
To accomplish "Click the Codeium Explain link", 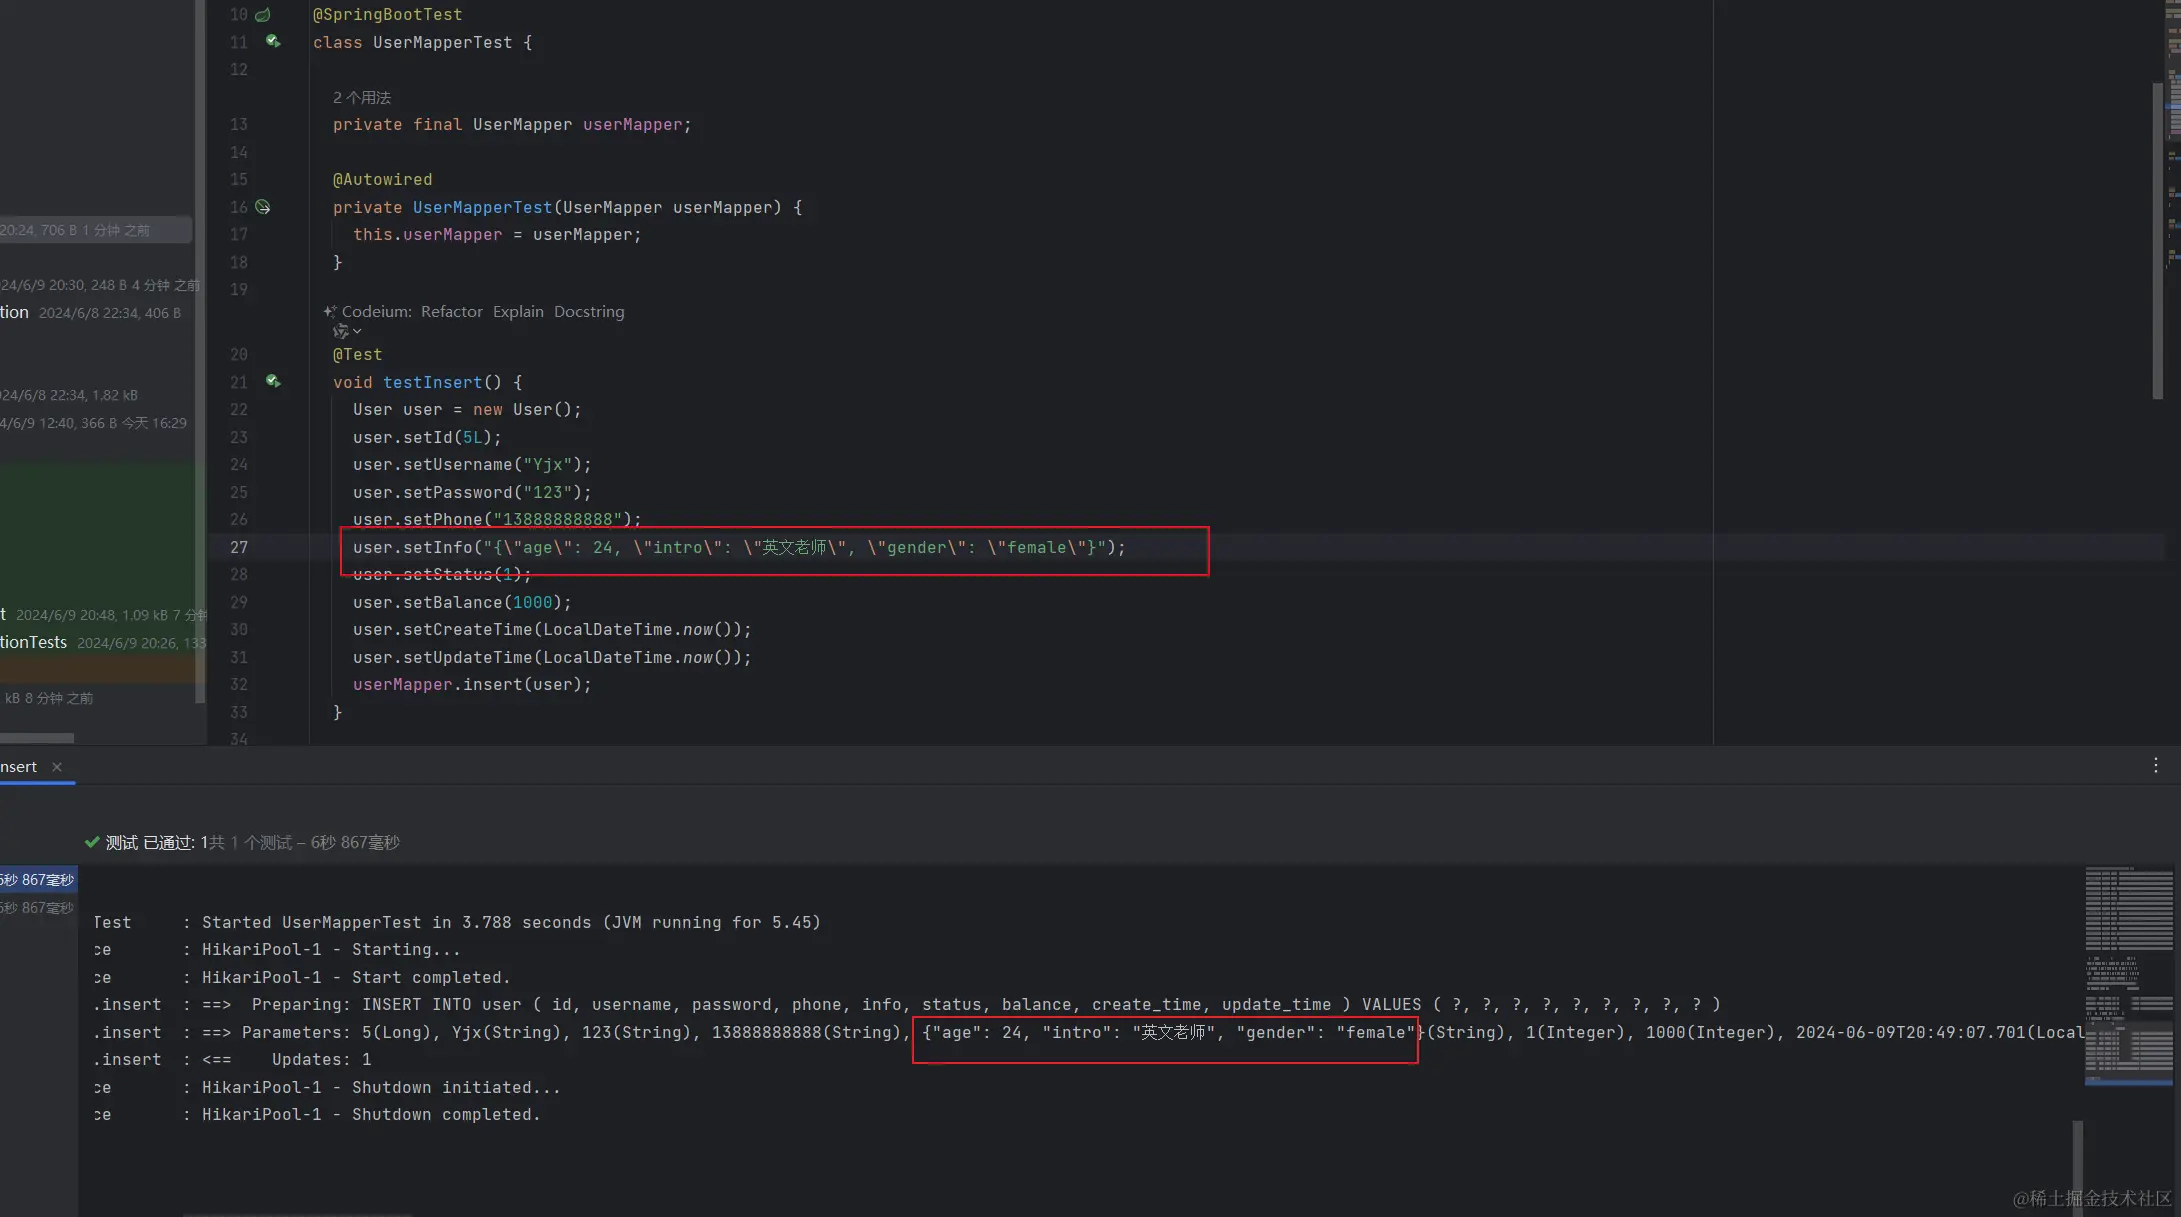I will pyautogui.click(x=518, y=311).
